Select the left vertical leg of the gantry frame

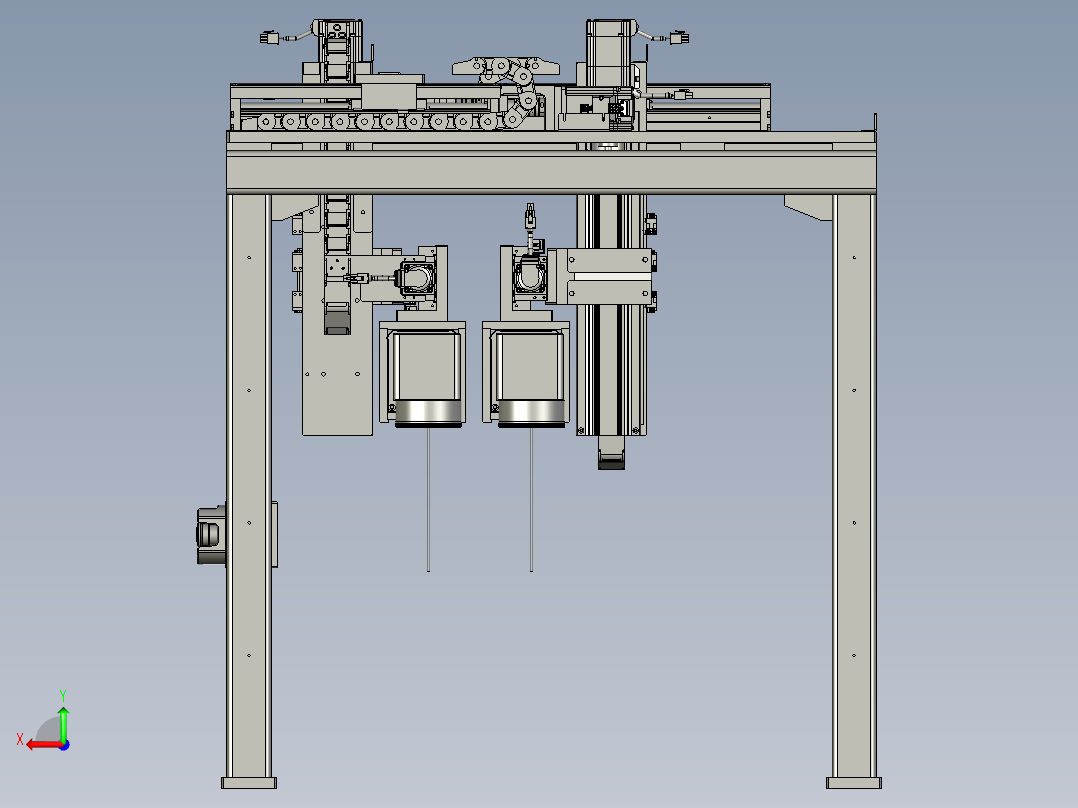[x=248, y=486]
